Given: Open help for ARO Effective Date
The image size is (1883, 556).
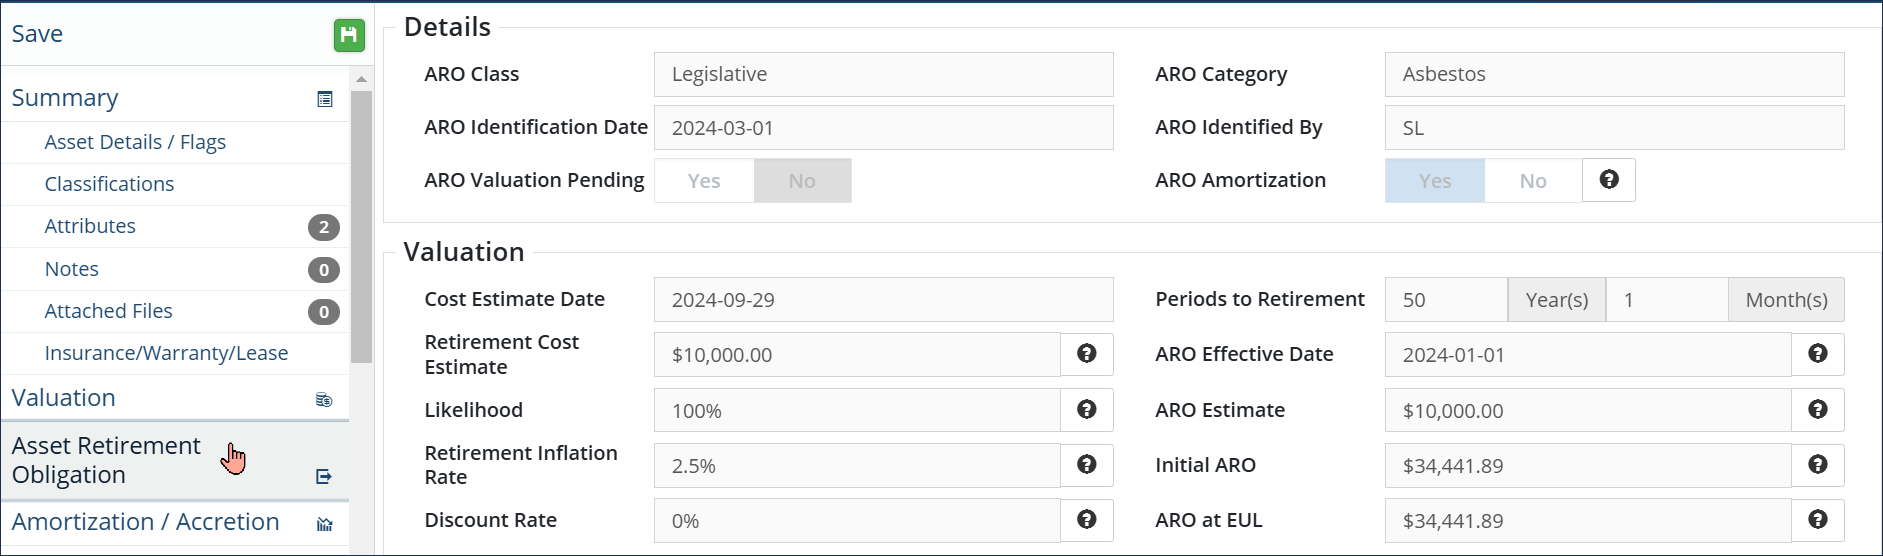Looking at the screenshot, I should click(x=1817, y=354).
